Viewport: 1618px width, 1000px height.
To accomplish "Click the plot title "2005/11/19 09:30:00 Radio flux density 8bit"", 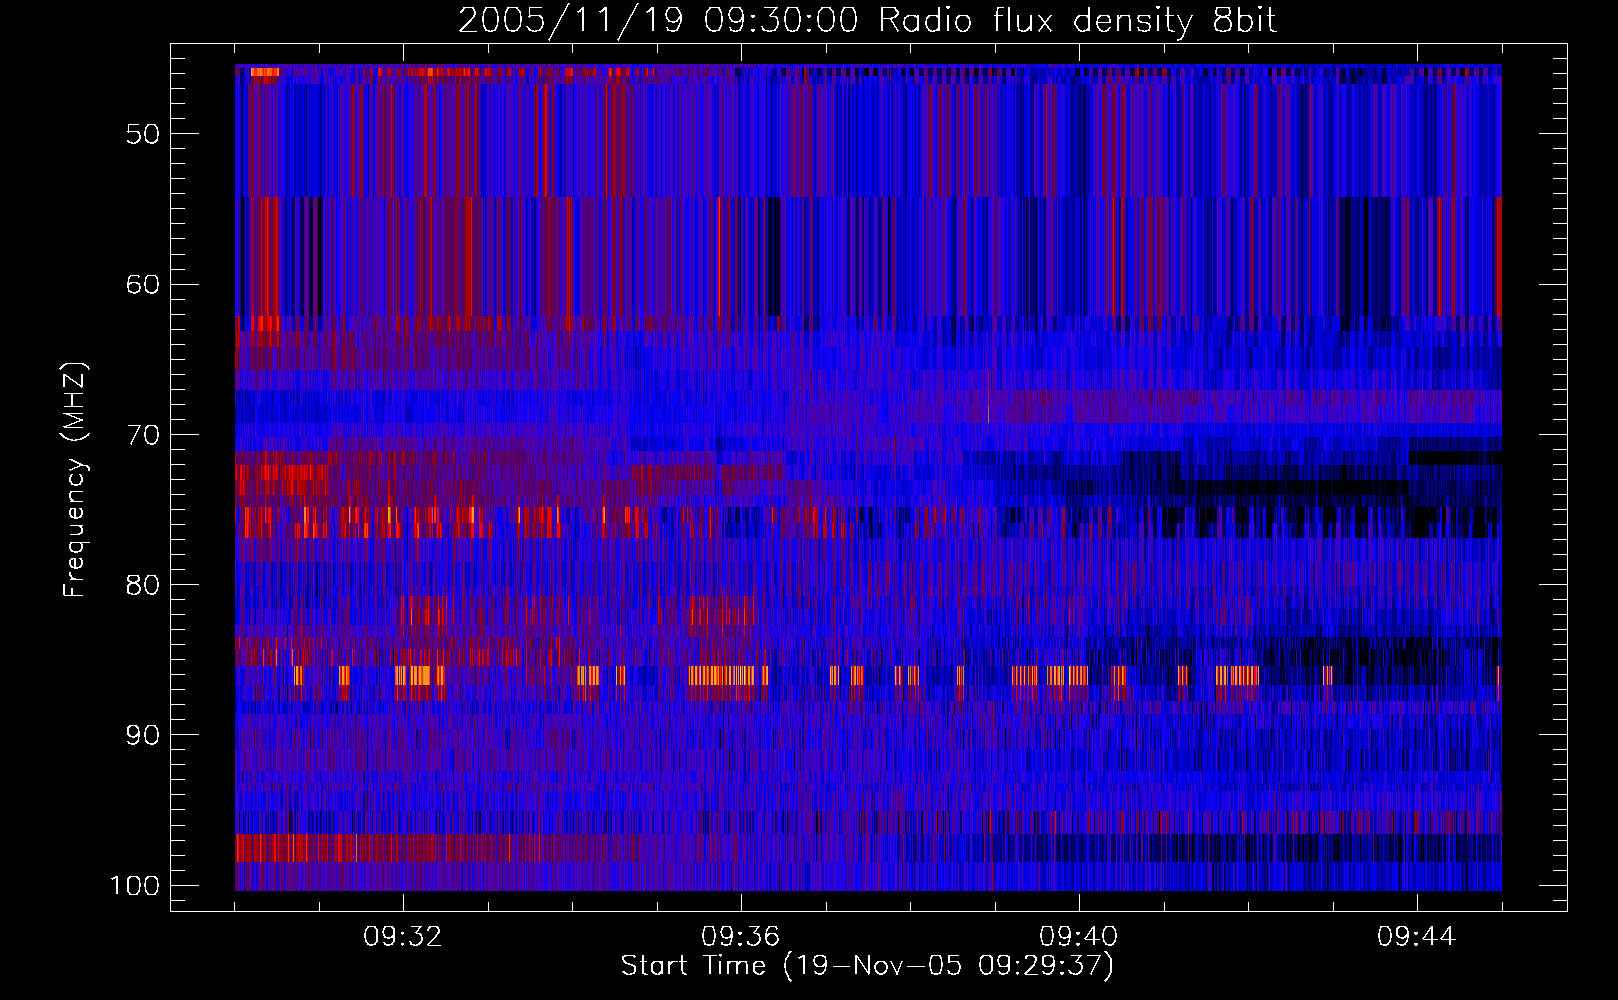I will pyautogui.click(x=867, y=21).
